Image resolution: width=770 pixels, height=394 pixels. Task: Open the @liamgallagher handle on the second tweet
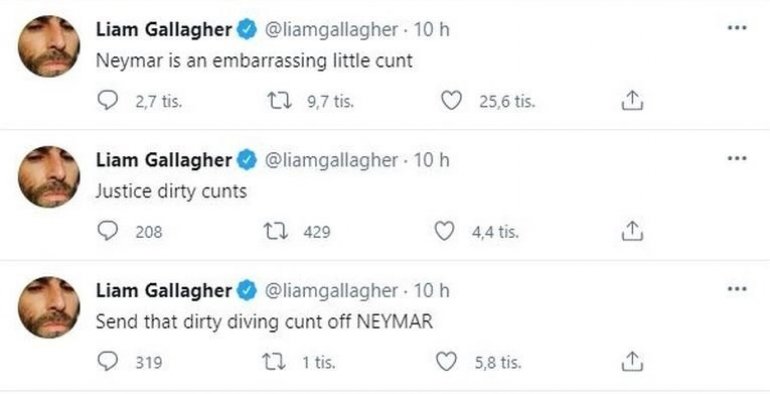pos(331,161)
